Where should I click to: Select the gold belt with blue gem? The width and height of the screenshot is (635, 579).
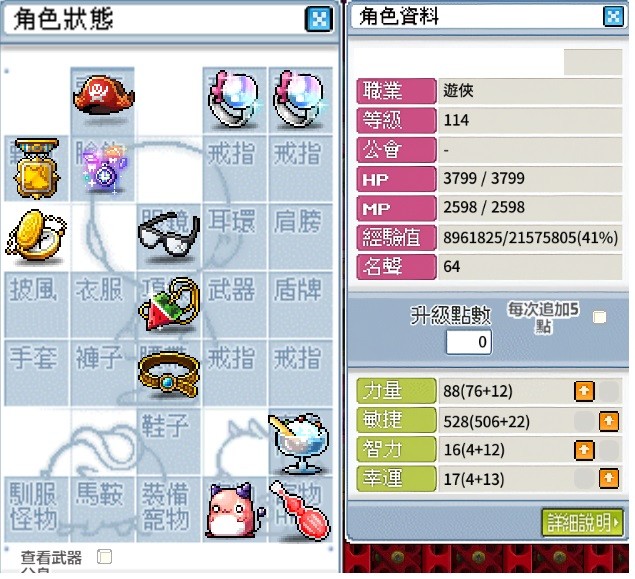coord(169,375)
